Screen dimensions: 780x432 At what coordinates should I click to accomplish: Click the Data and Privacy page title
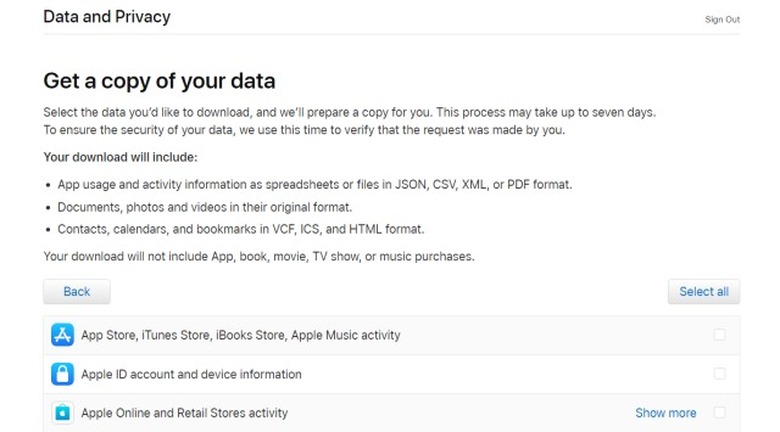pyautogui.click(x=107, y=17)
